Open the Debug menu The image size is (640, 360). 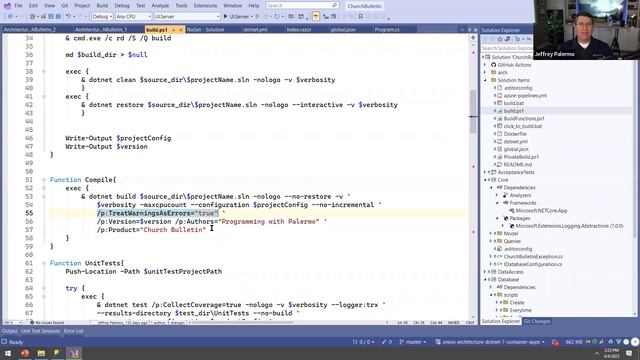coord(122,6)
